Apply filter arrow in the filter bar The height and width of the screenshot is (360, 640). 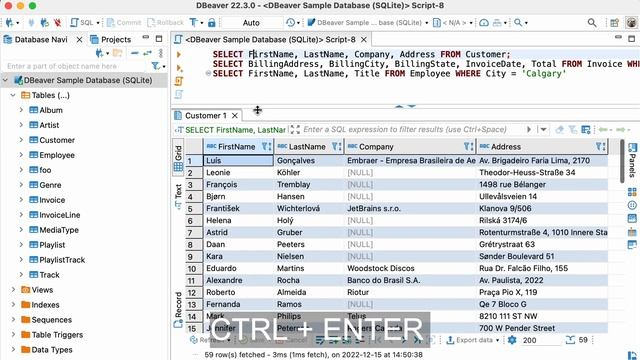(x=529, y=129)
